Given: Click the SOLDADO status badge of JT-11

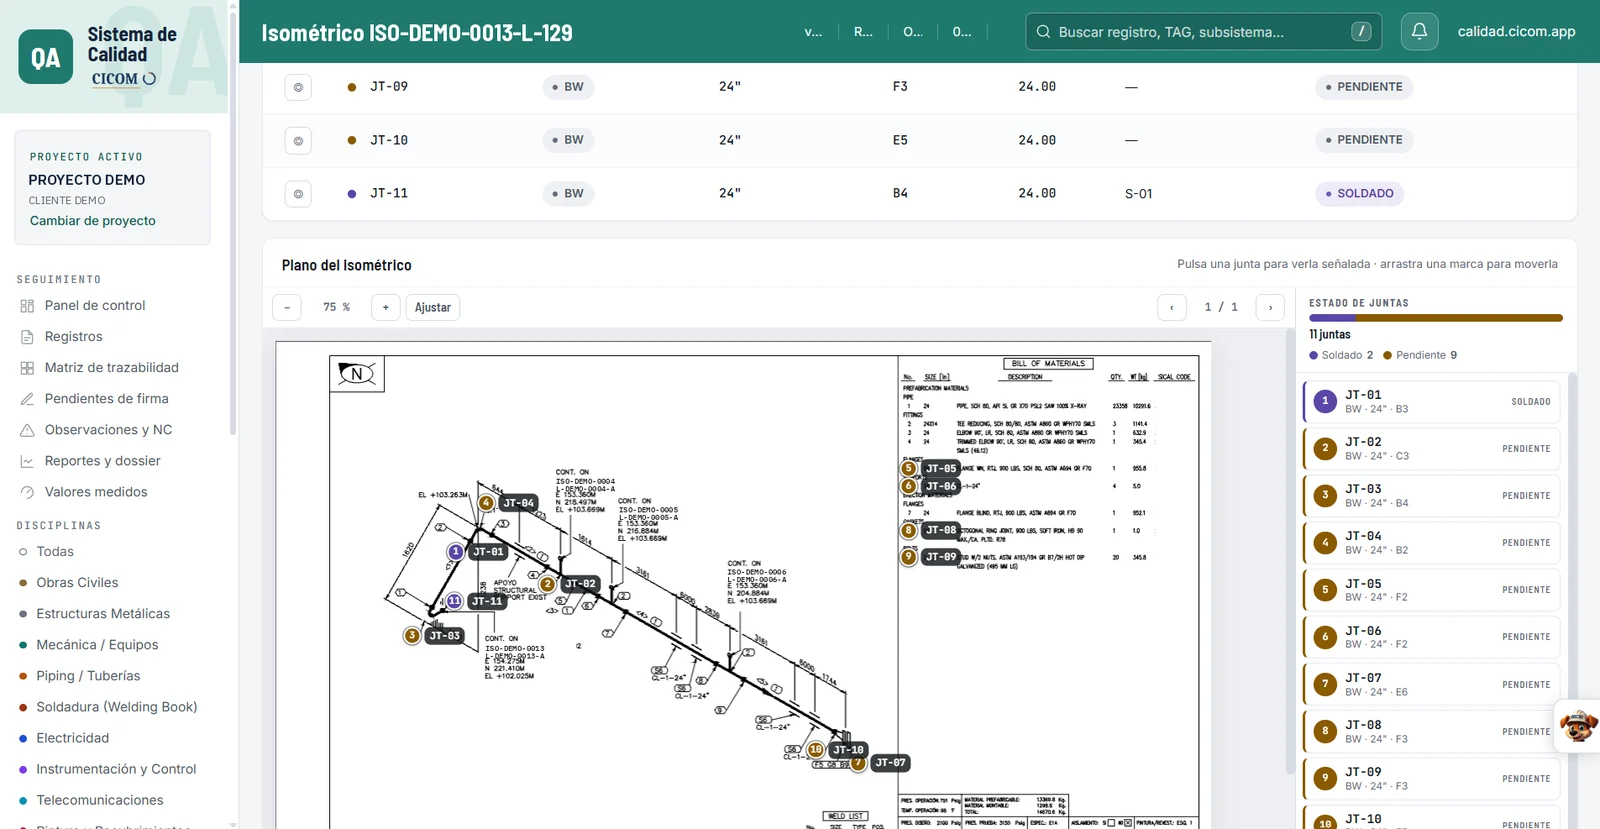Looking at the screenshot, I should point(1360,194).
